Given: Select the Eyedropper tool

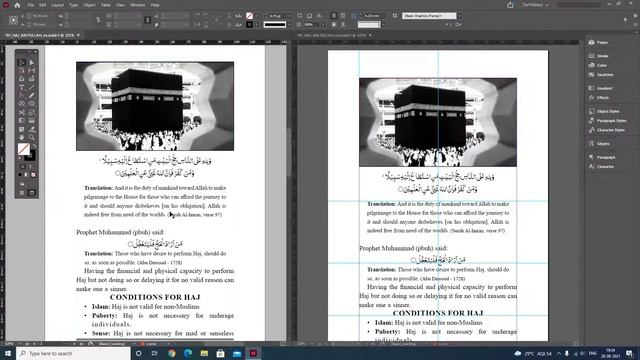Looking at the screenshot, I should [31, 129].
